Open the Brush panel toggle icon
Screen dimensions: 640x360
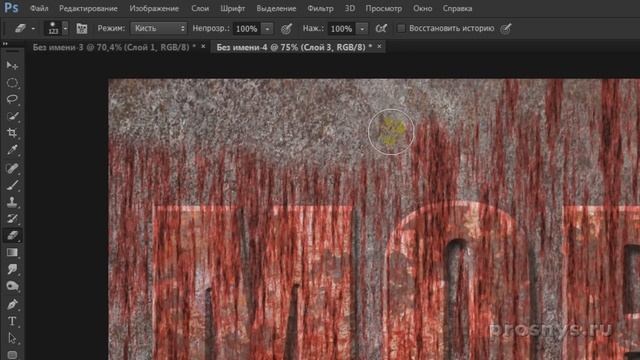tap(82, 29)
